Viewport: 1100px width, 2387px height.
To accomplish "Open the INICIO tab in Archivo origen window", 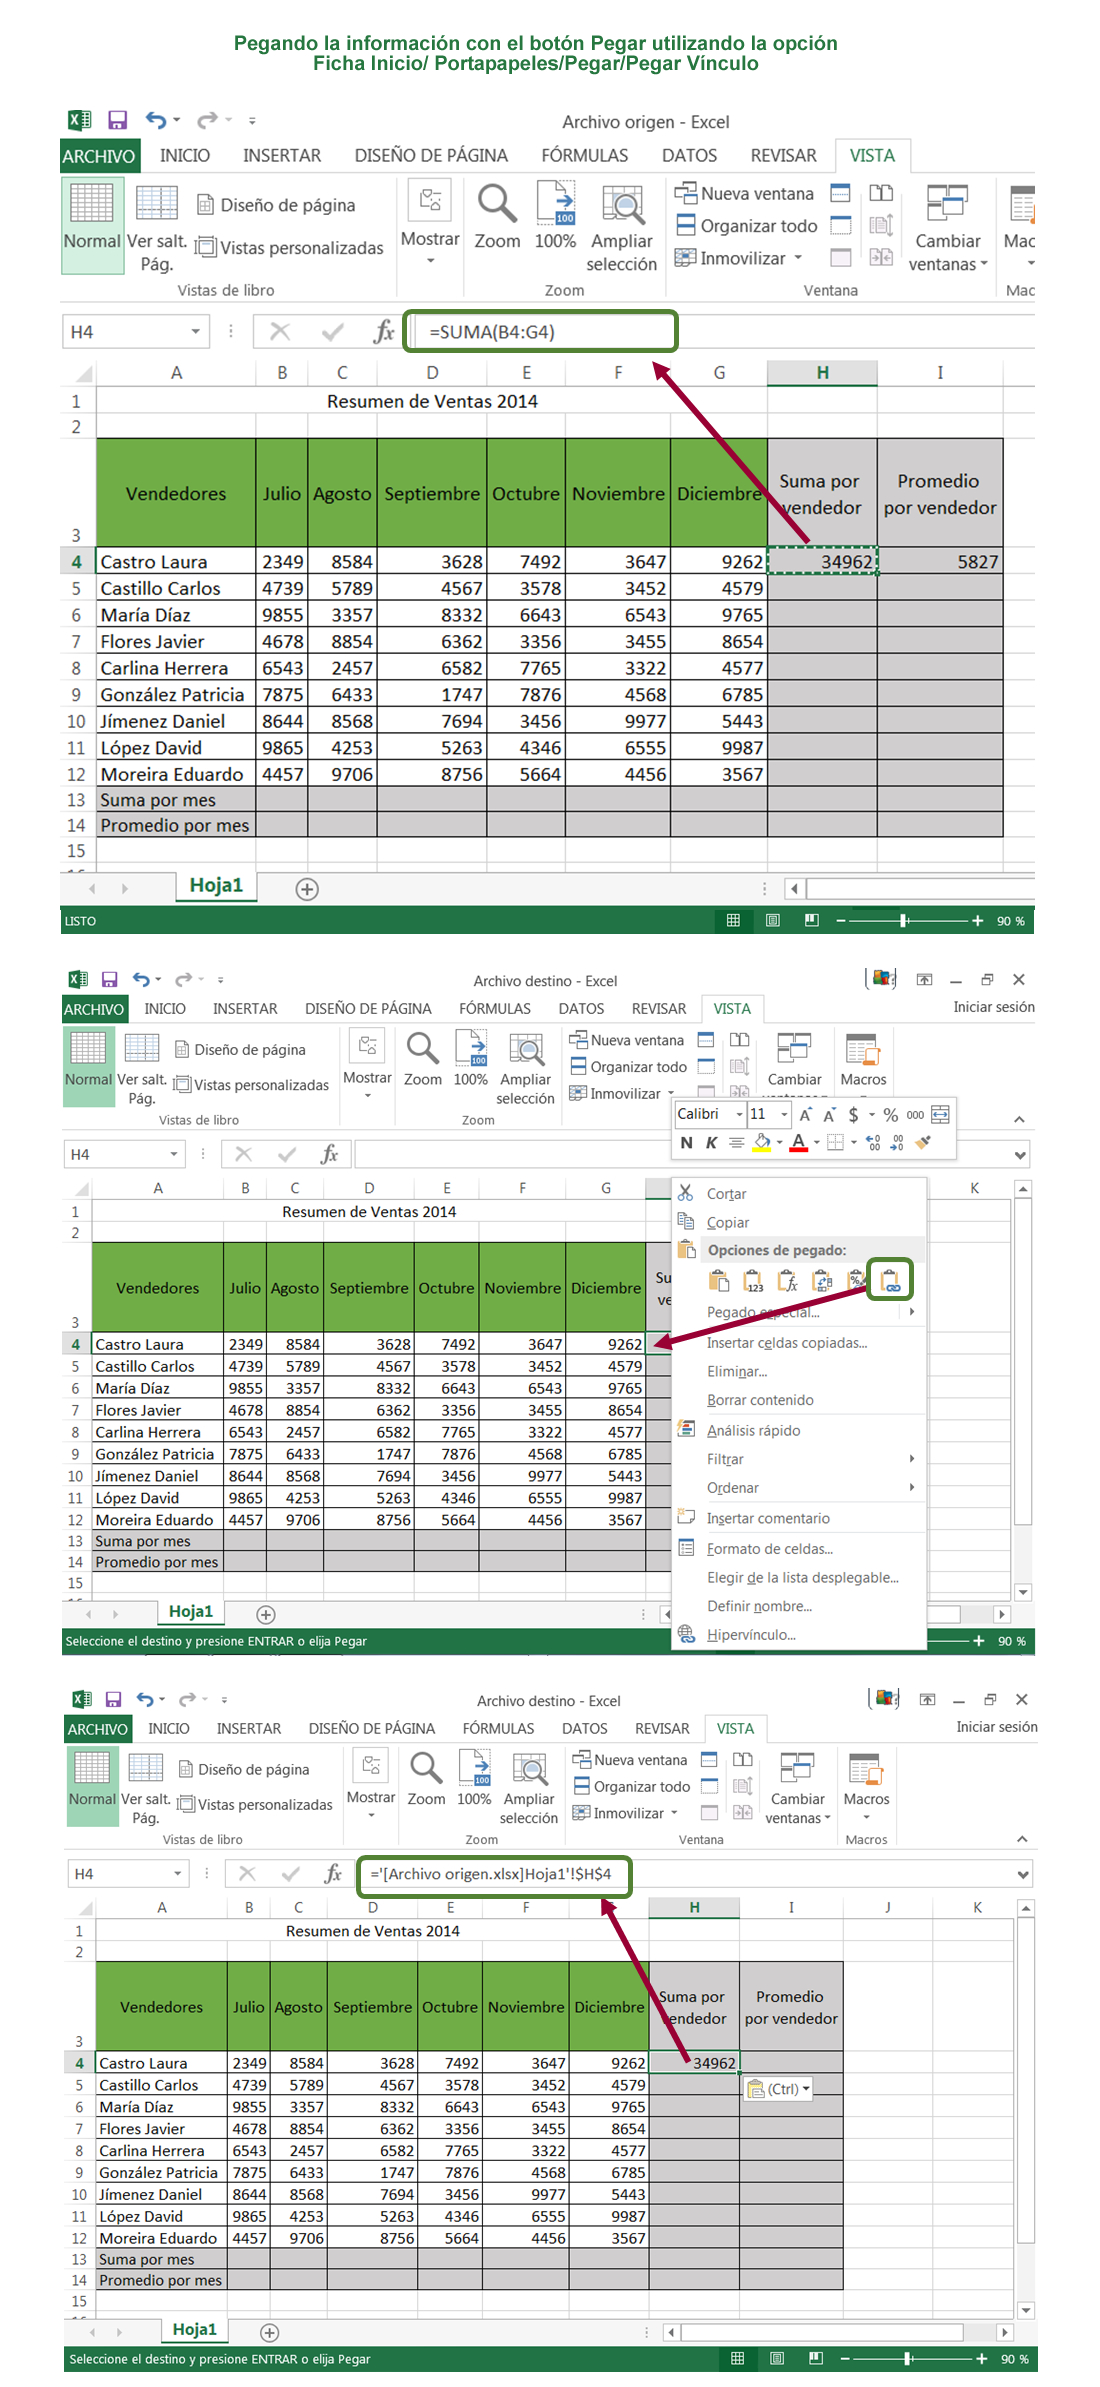I will click(185, 155).
